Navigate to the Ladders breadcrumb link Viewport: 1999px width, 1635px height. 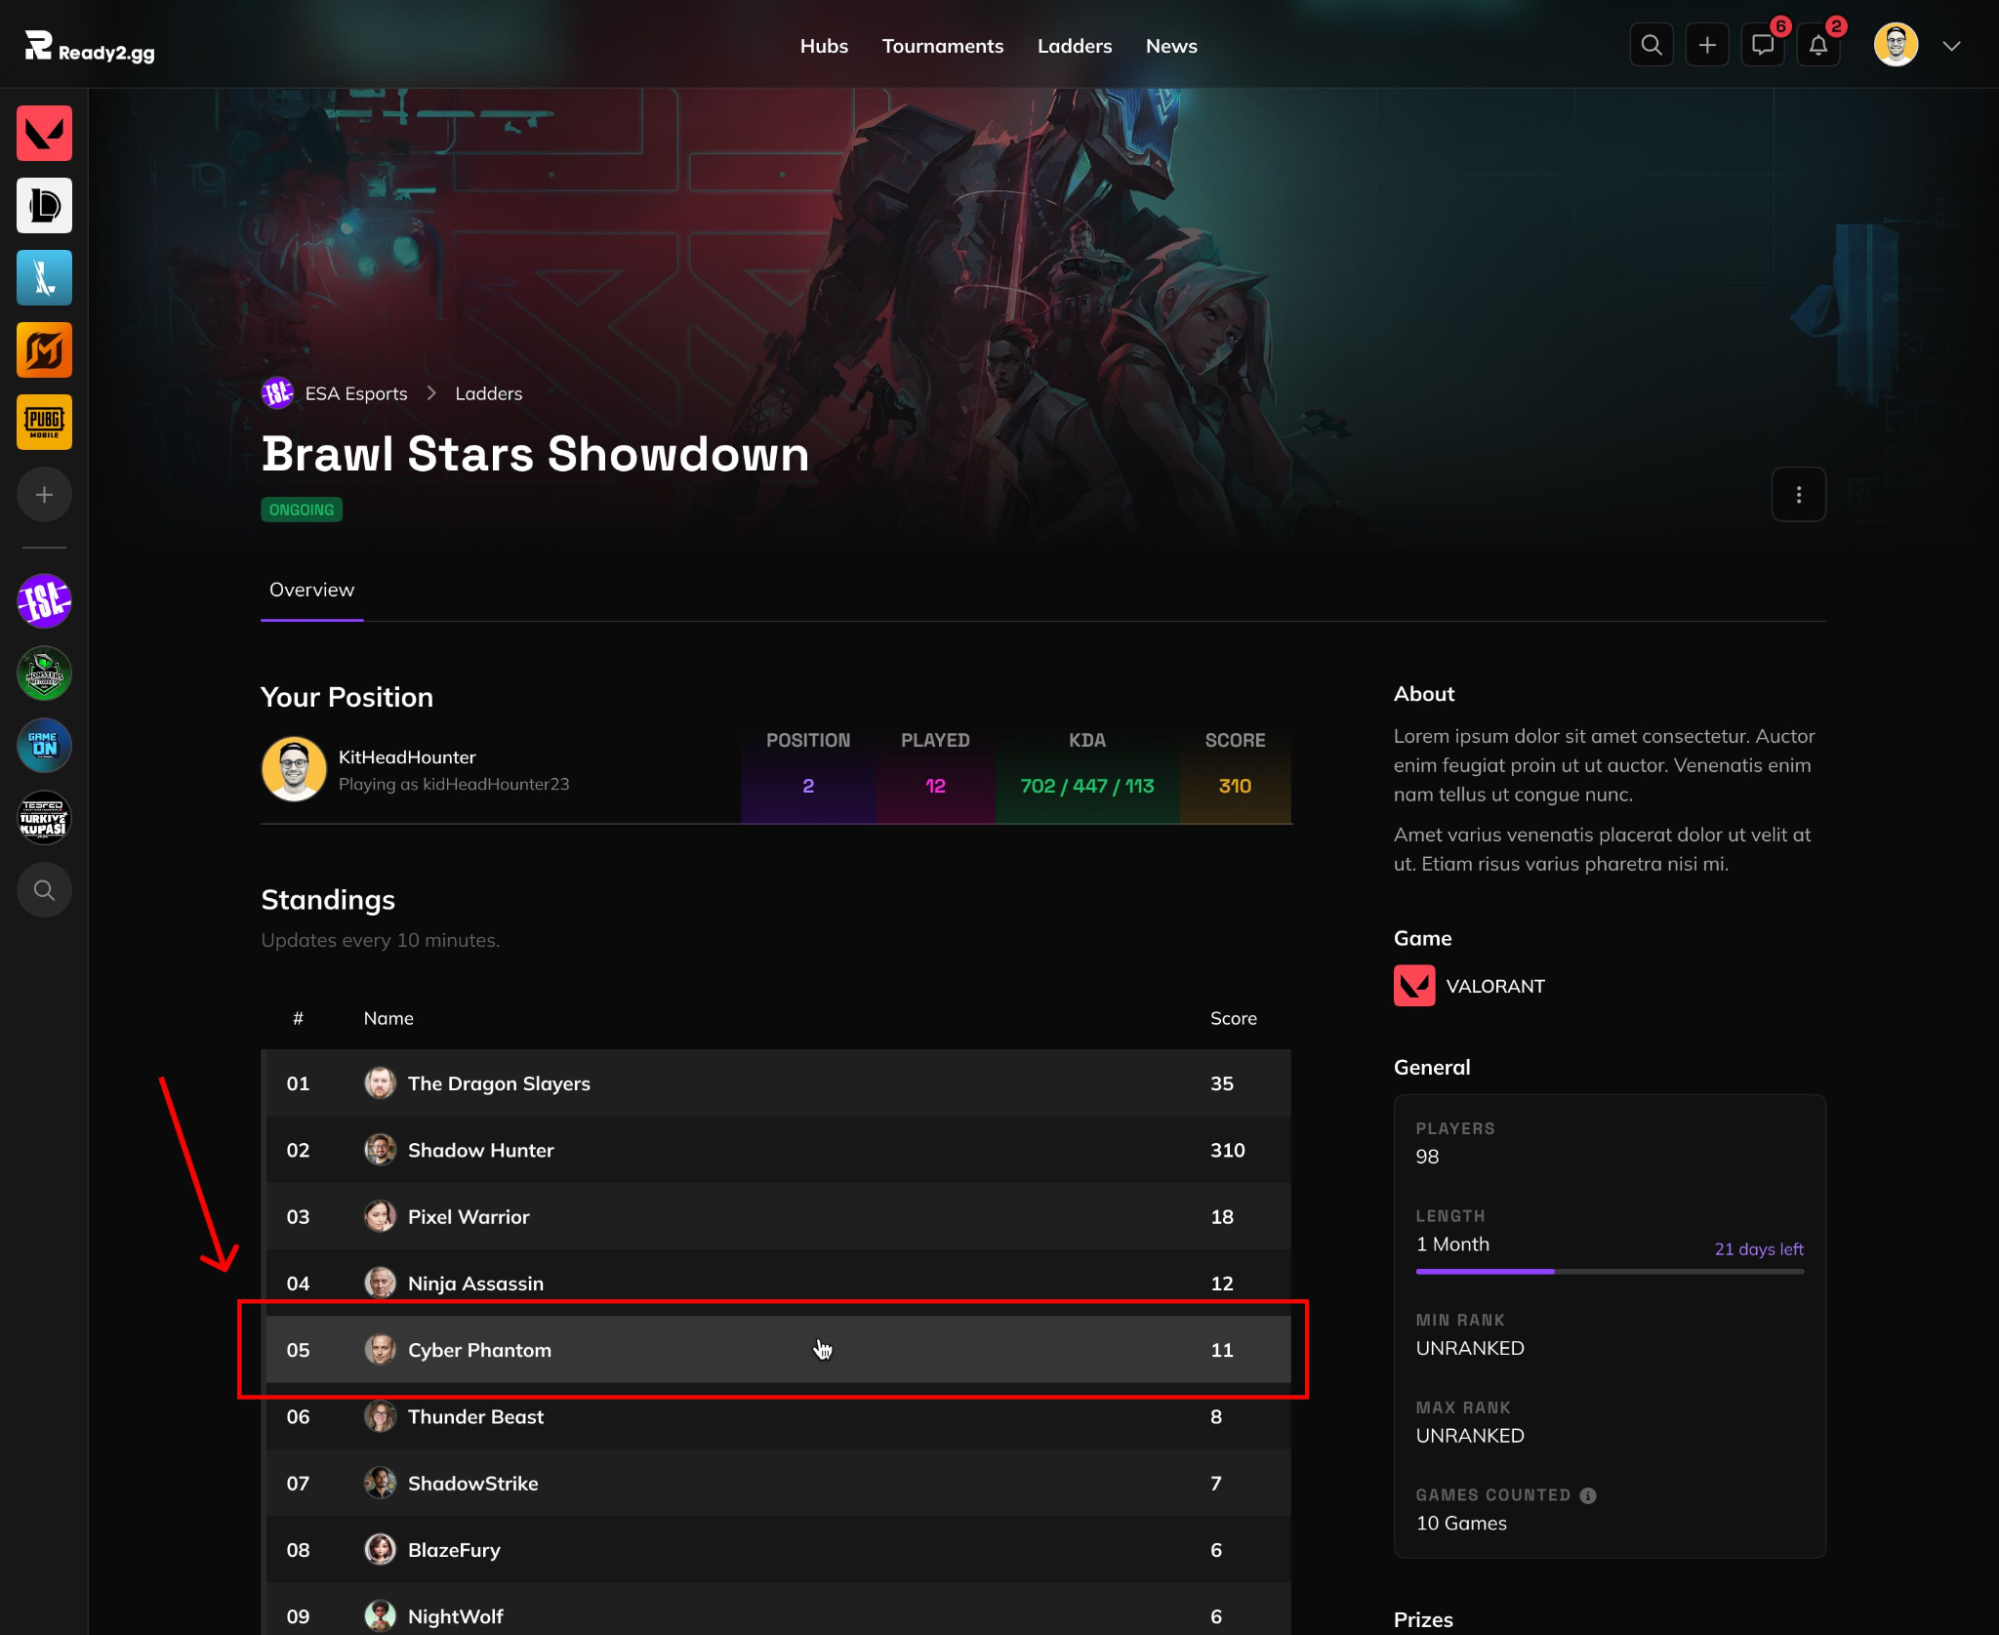pos(488,394)
